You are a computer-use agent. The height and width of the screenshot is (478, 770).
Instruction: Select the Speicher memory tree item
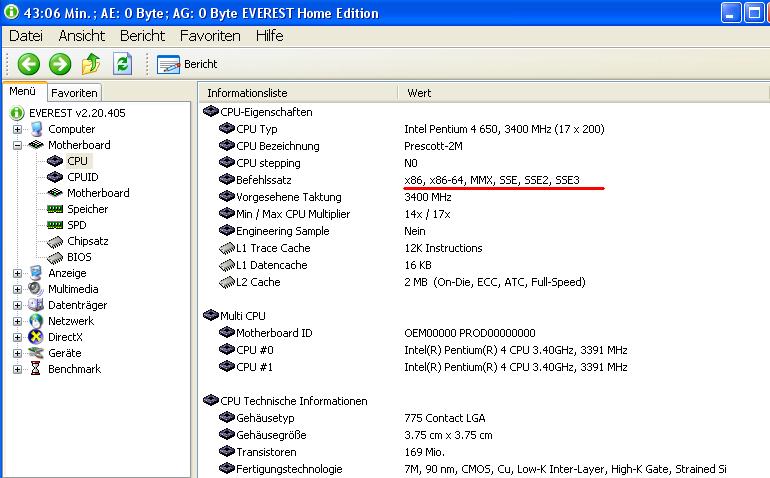[87, 209]
